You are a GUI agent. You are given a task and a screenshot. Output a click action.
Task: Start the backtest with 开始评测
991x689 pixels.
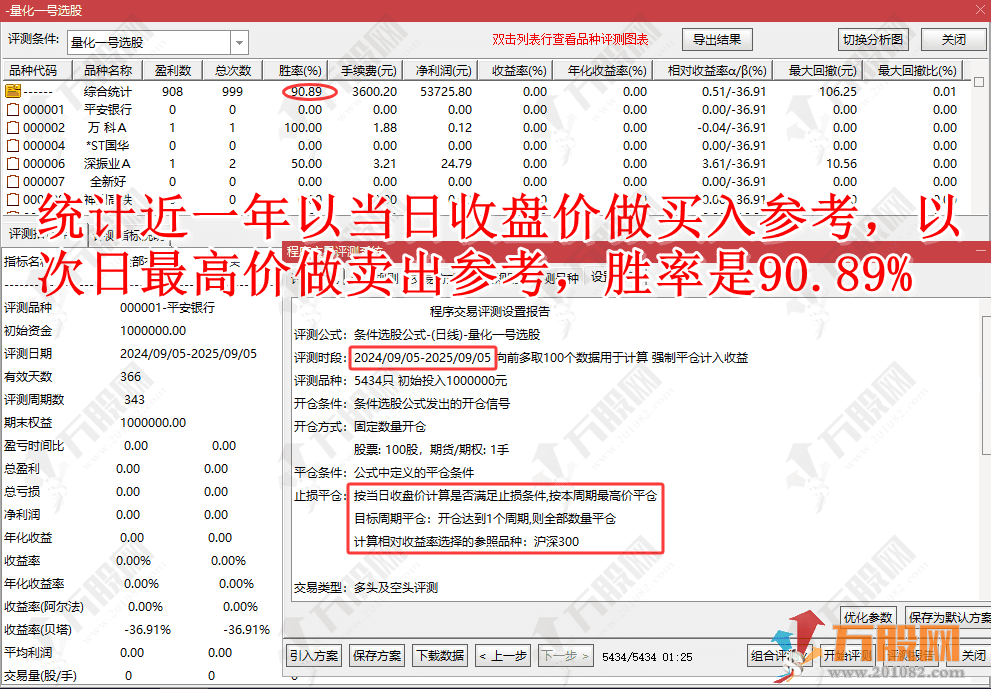point(848,655)
